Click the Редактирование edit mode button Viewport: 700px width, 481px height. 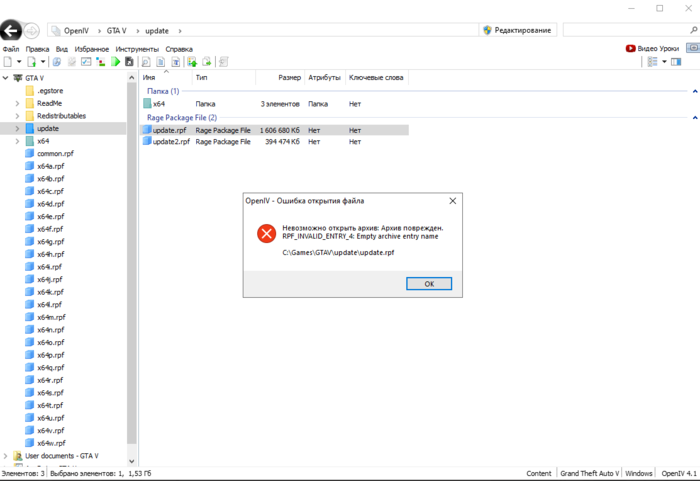pos(517,31)
